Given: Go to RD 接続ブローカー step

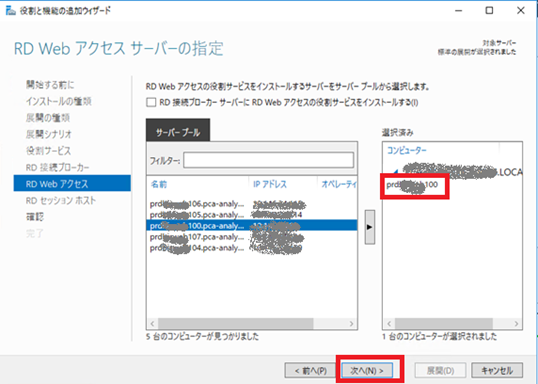Looking at the screenshot, I should point(57,167).
